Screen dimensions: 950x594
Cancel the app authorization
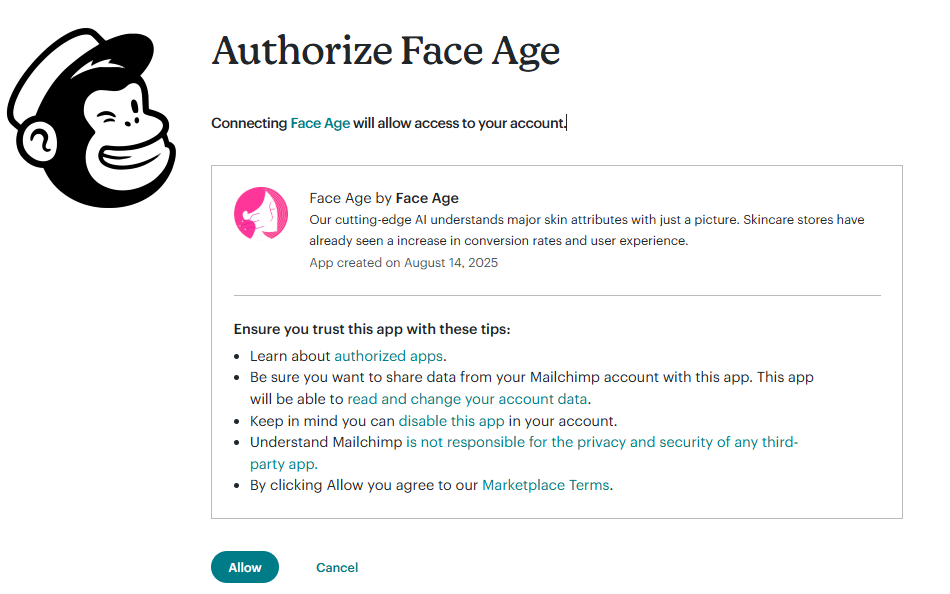point(337,567)
